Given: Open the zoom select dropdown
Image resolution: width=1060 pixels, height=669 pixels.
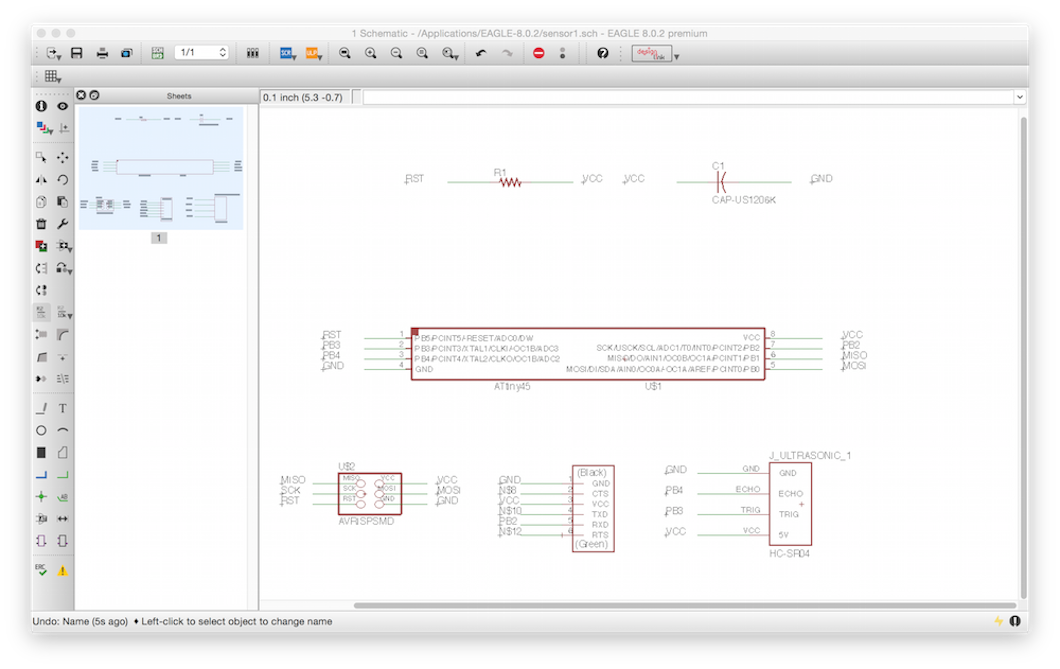Looking at the screenshot, I should [450, 53].
